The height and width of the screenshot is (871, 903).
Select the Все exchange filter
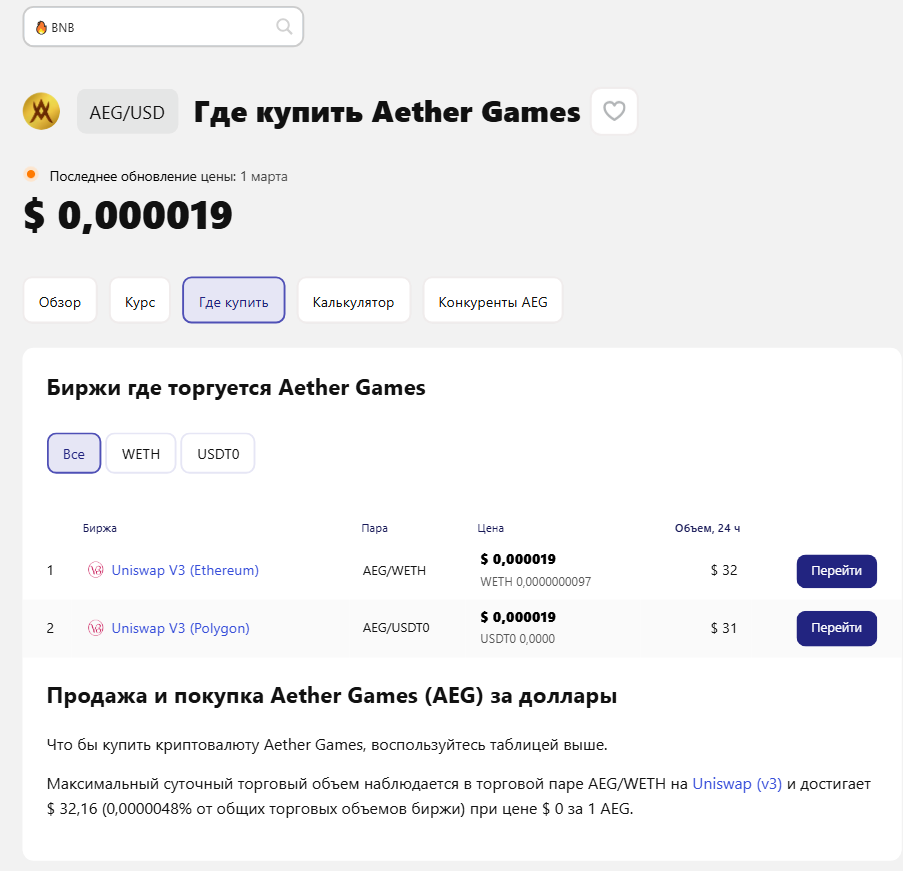click(73, 453)
